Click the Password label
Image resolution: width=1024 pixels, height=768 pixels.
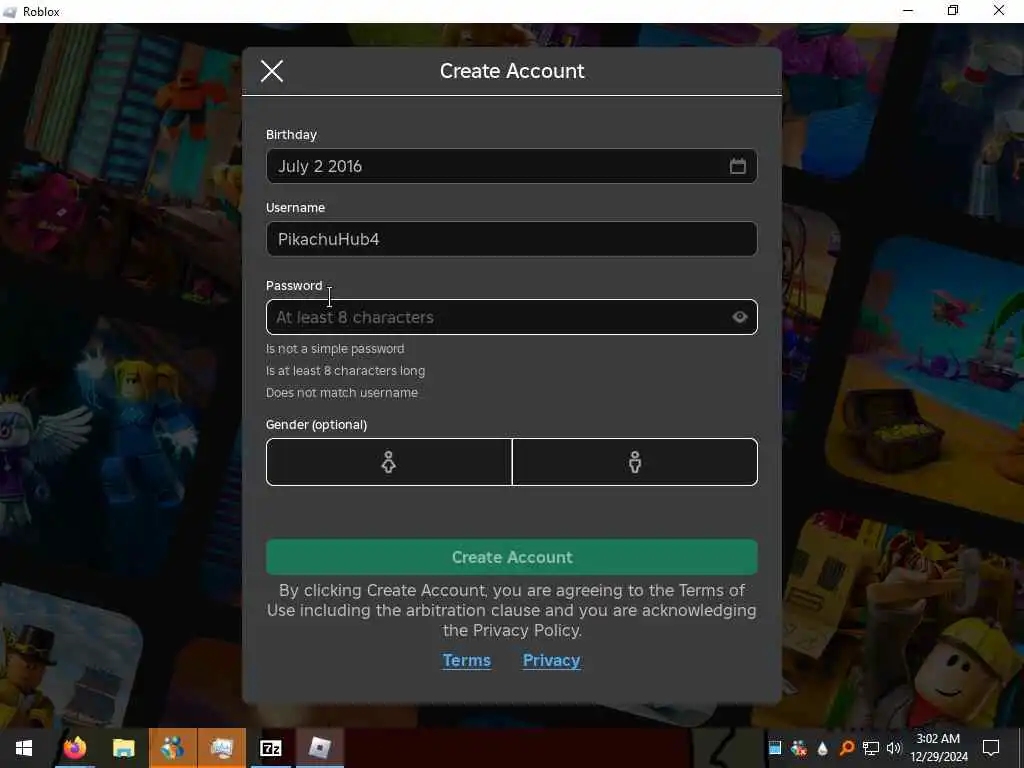tap(294, 285)
